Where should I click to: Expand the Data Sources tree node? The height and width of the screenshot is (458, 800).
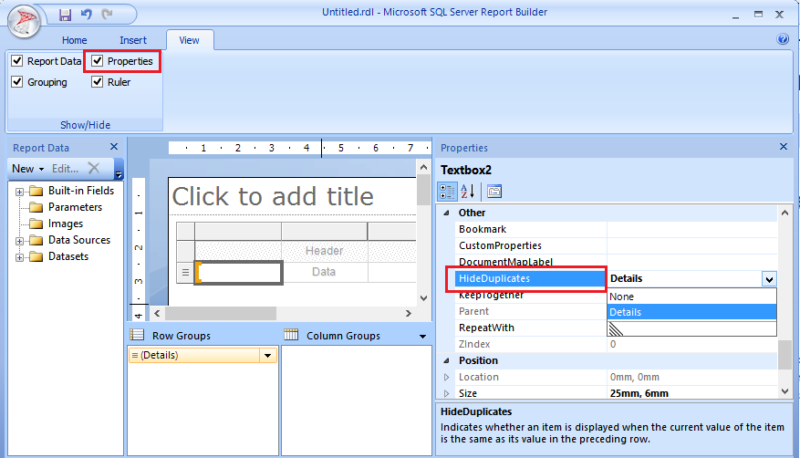(20, 240)
